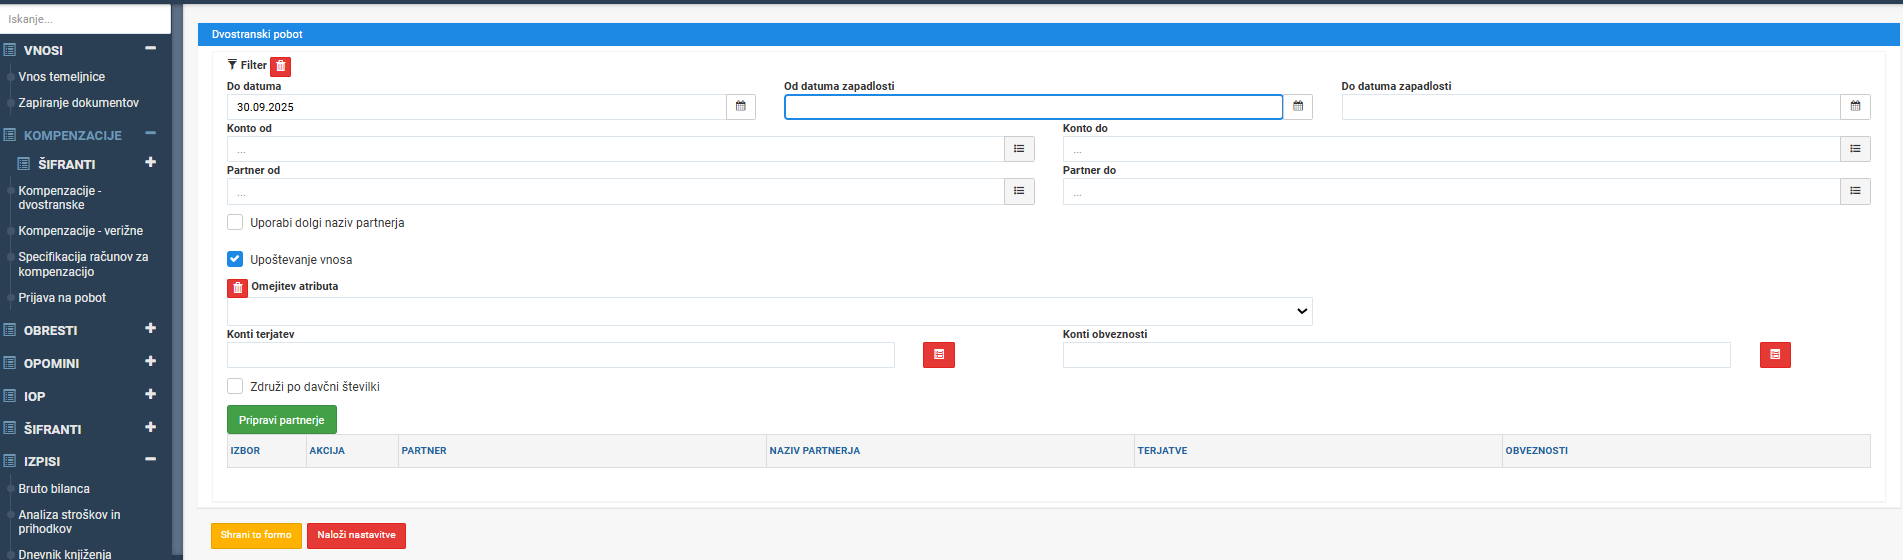The height and width of the screenshot is (560, 1903).
Task: Click IOP section list icon
Action: tap(9, 396)
